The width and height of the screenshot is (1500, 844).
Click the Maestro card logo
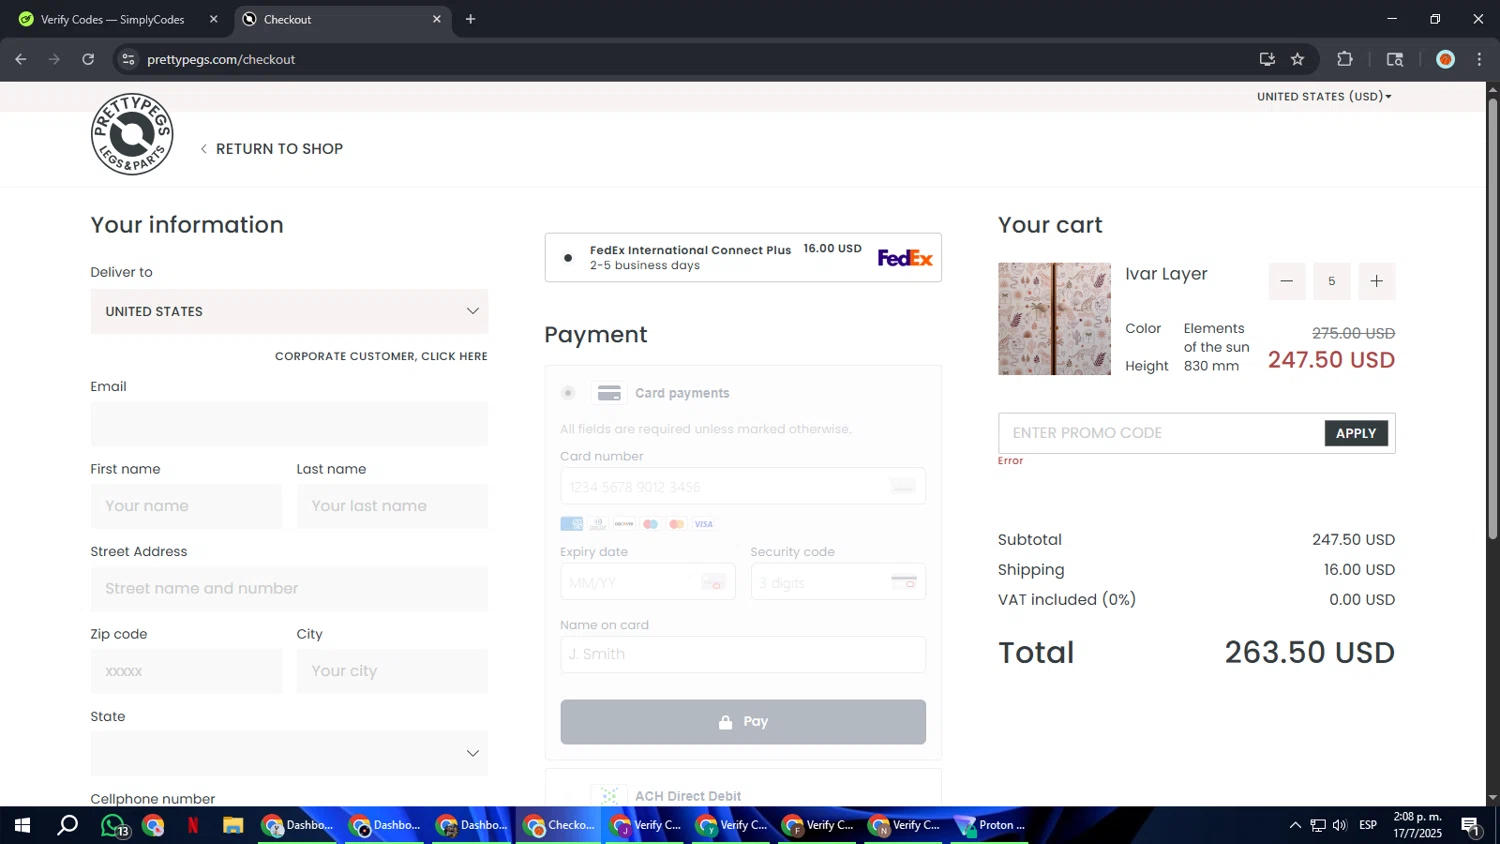pyautogui.click(x=651, y=524)
